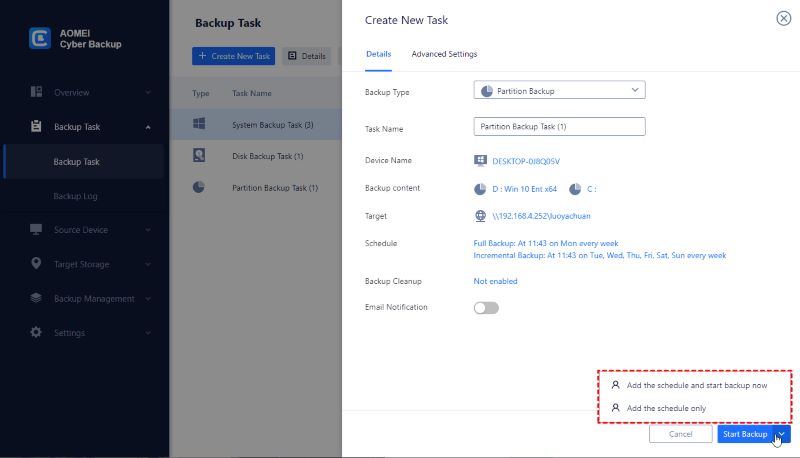Click the disk icon of Disk Backup Task (1)
This screenshot has height=458, width=800.
pyautogui.click(x=199, y=155)
